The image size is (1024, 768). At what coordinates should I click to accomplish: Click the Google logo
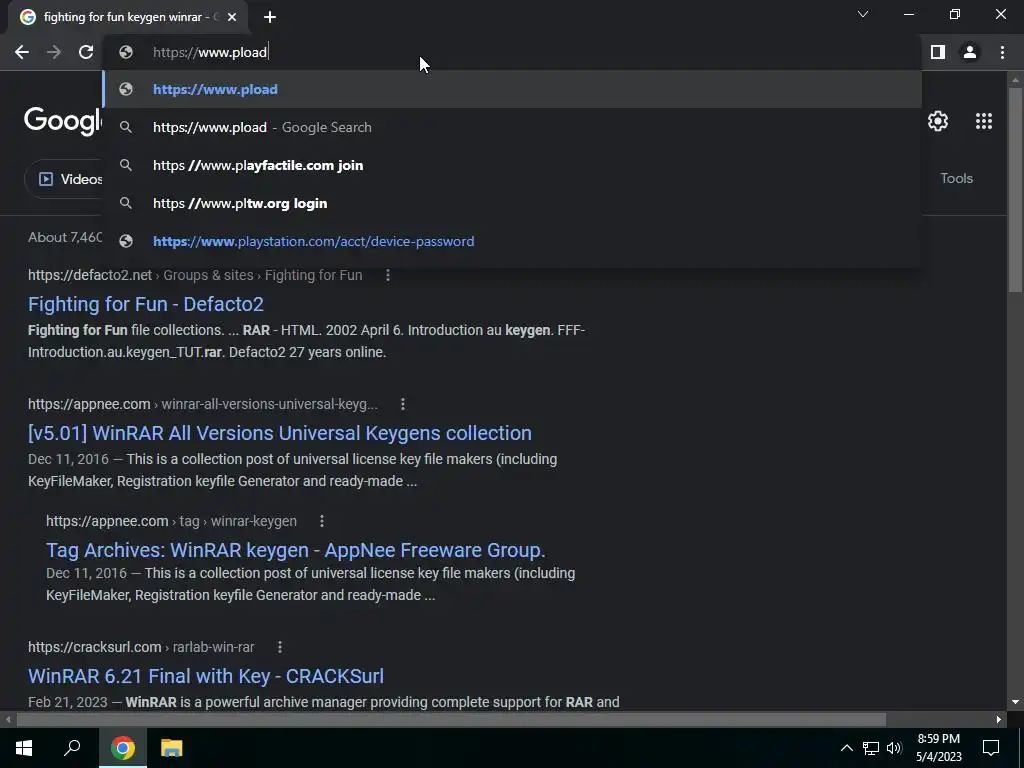tap(63, 121)
